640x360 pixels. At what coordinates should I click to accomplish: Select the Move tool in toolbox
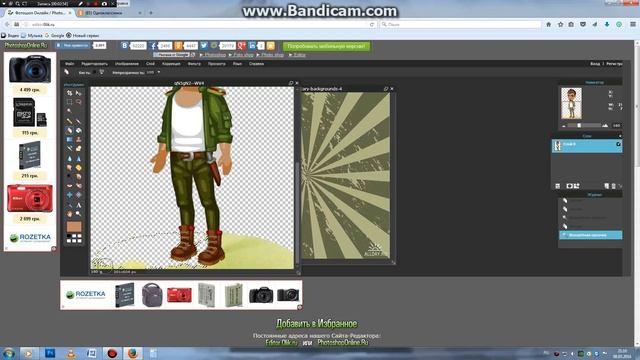click(x=78, y=93)
